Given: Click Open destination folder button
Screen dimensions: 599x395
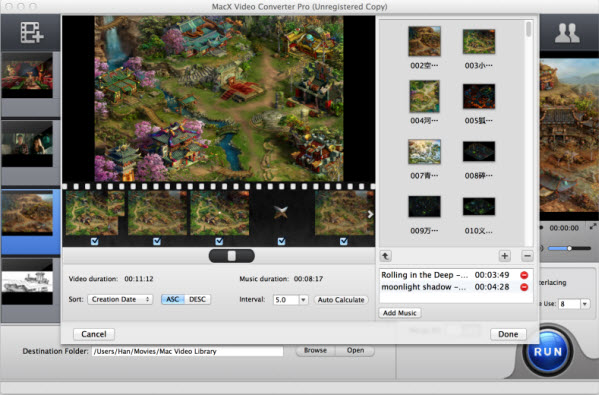Looking at the screenshot, I should coord(355,350).
